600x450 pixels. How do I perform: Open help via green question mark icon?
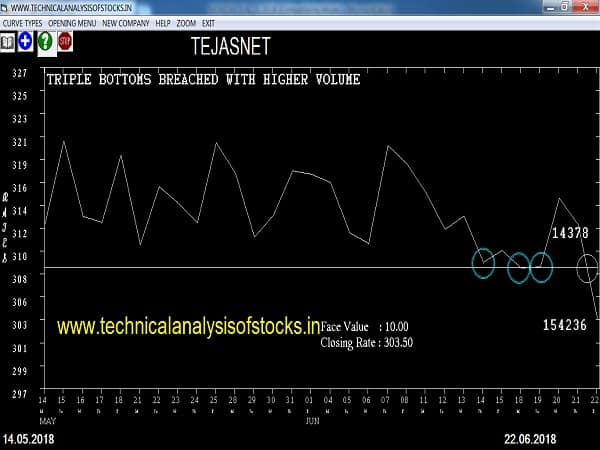[x=45, y=42]
